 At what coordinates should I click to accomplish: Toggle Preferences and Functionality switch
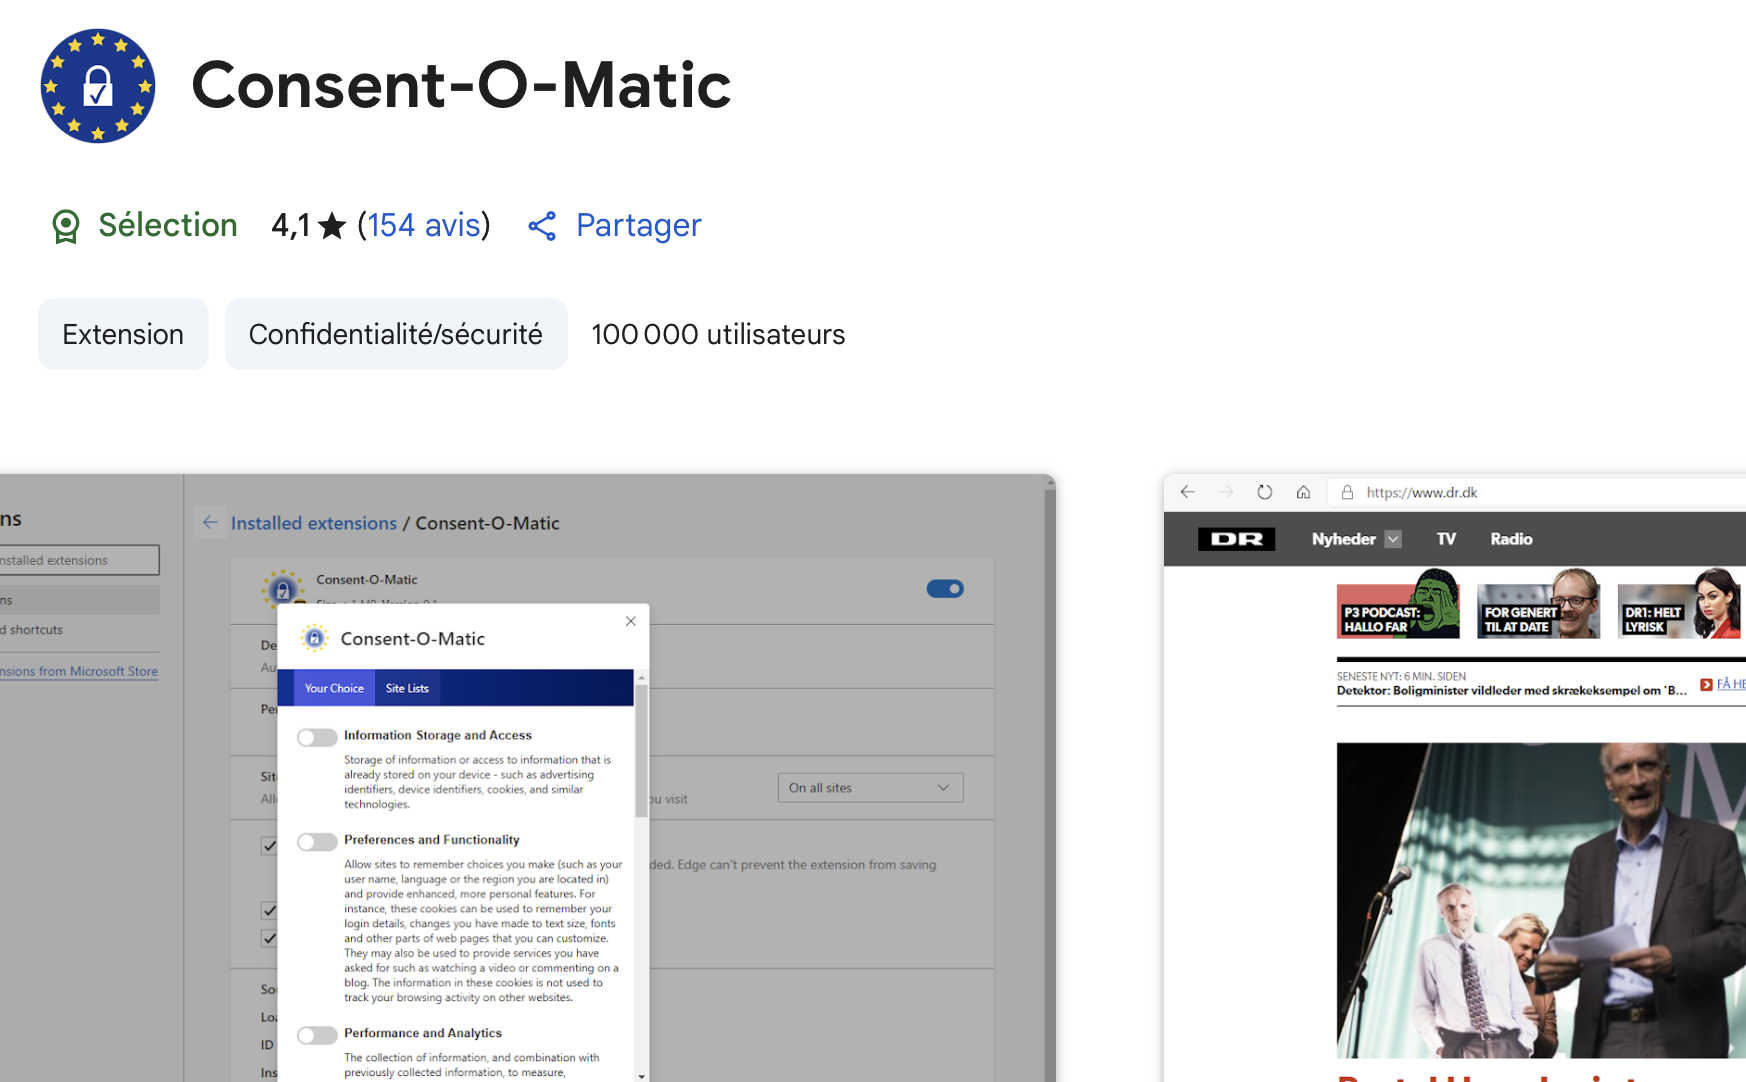pyautogui.click(x=317, y=842)
